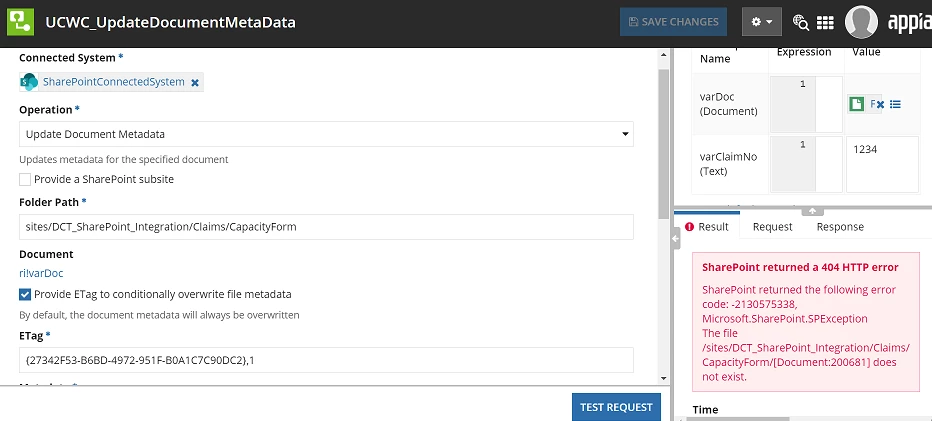
Task: Click the scroll up arrow of form
Action: pyautogui.click(x=664, y=55)
